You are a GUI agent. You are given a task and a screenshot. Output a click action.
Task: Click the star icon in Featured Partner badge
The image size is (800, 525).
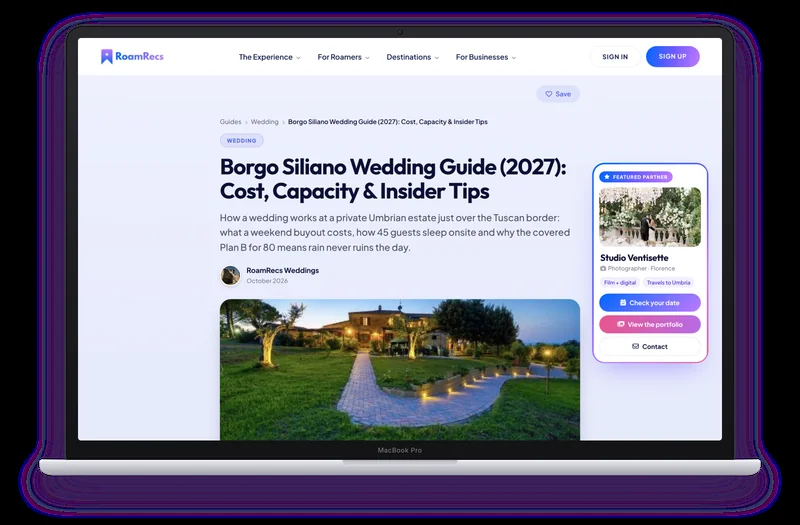coord(607,177)
